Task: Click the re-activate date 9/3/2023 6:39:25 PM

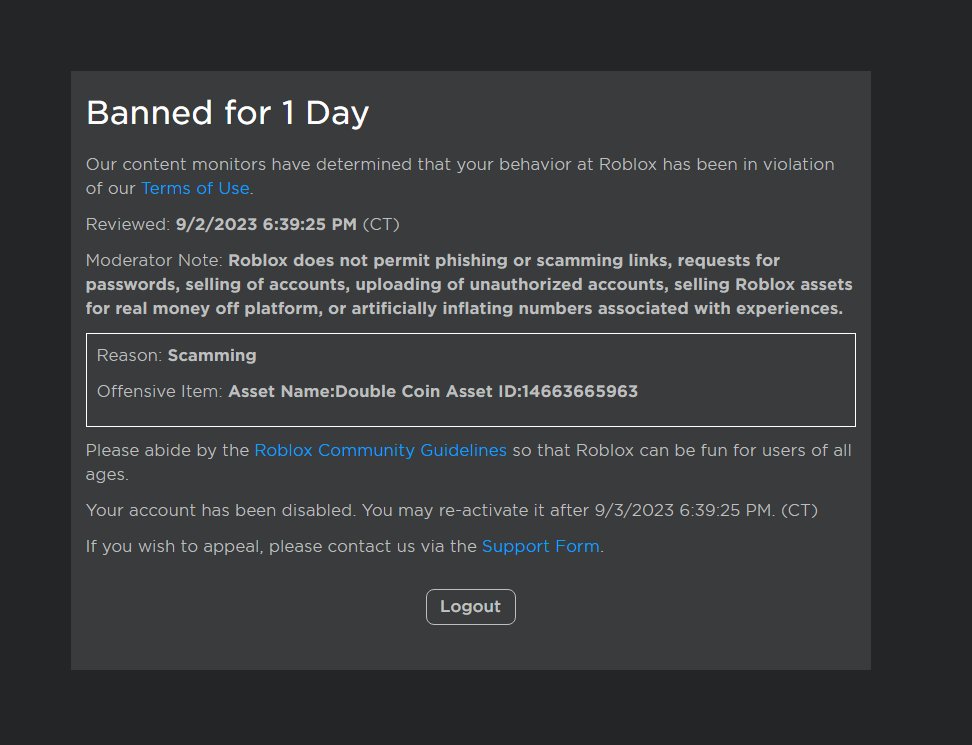Action: point(684,511)
